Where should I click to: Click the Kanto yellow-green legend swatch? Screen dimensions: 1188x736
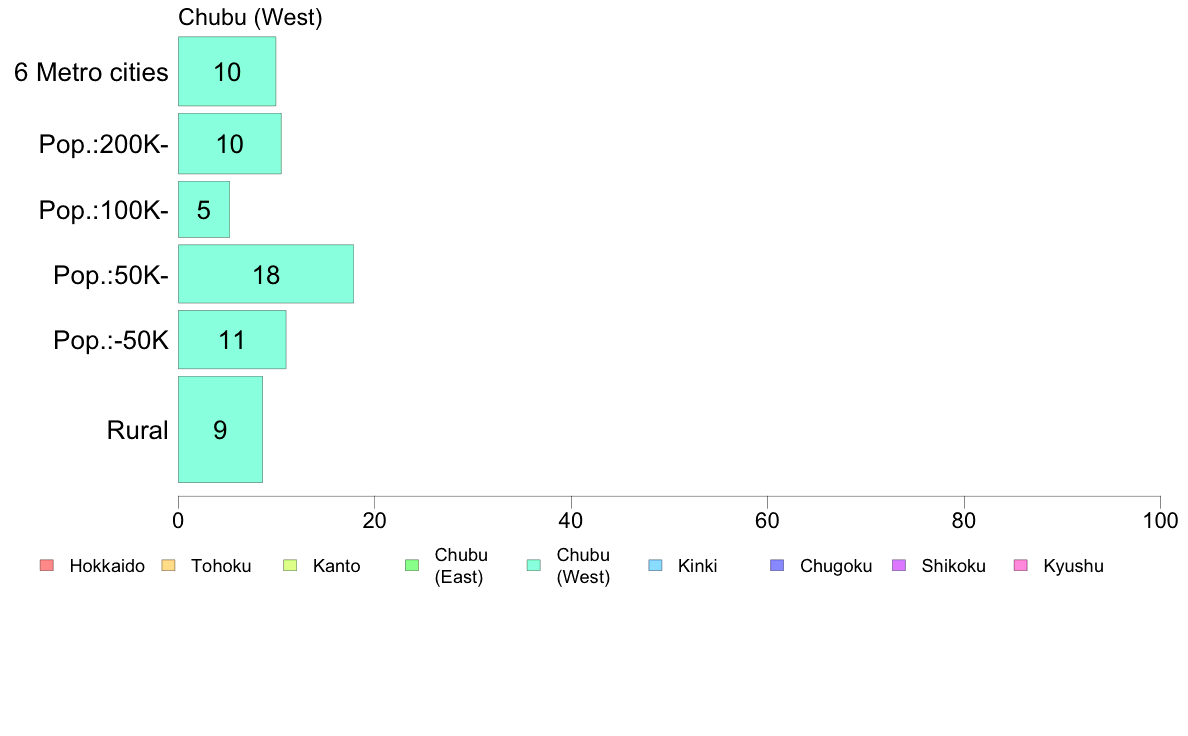[290, 566]
